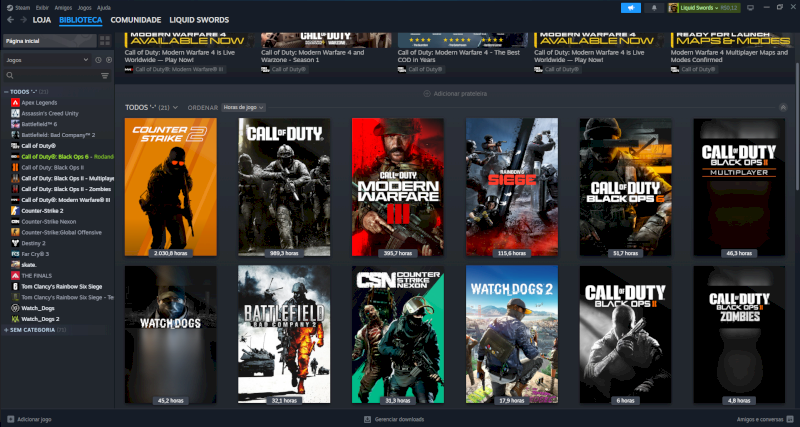
Task: Open the announcements megaphone icon
Action: click(631, 8)
